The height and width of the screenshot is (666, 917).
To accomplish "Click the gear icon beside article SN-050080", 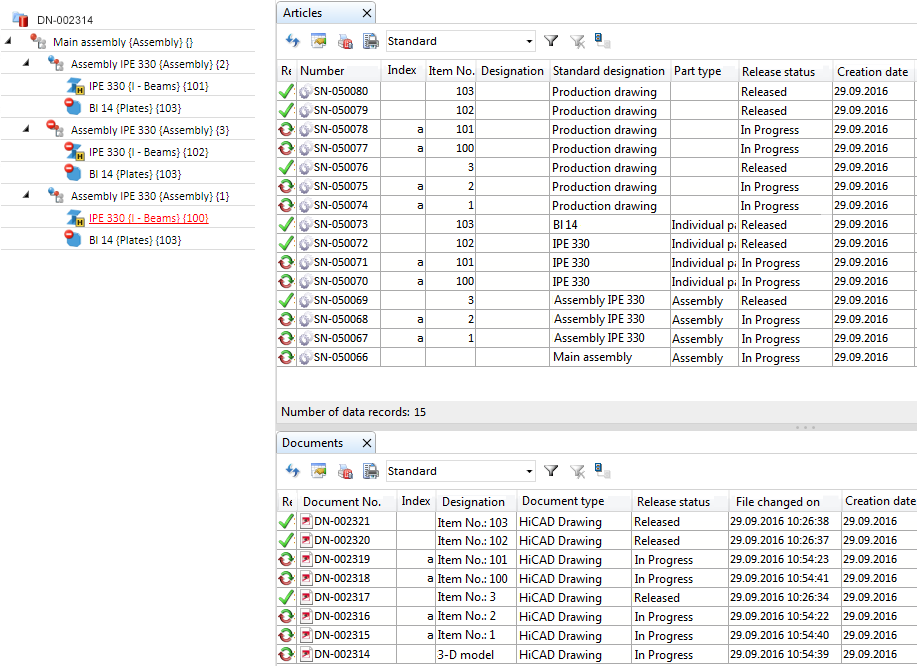I will (305, 92).
